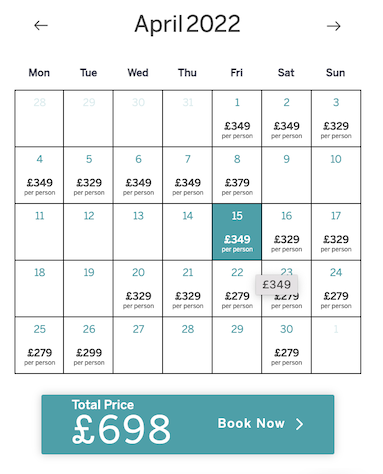Screen dimensions: 383x474
Task: Pick April 5 at £329 per person
Action: tap(89, 175)
